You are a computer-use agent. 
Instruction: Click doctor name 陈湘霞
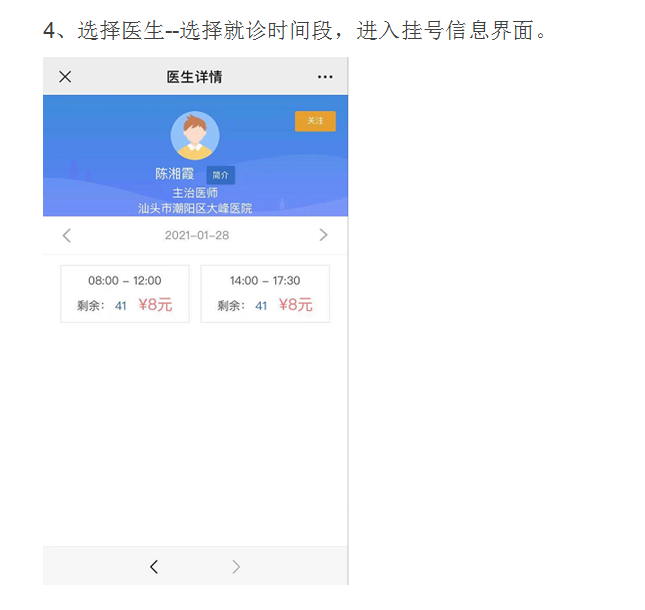(x=174, y=174)
